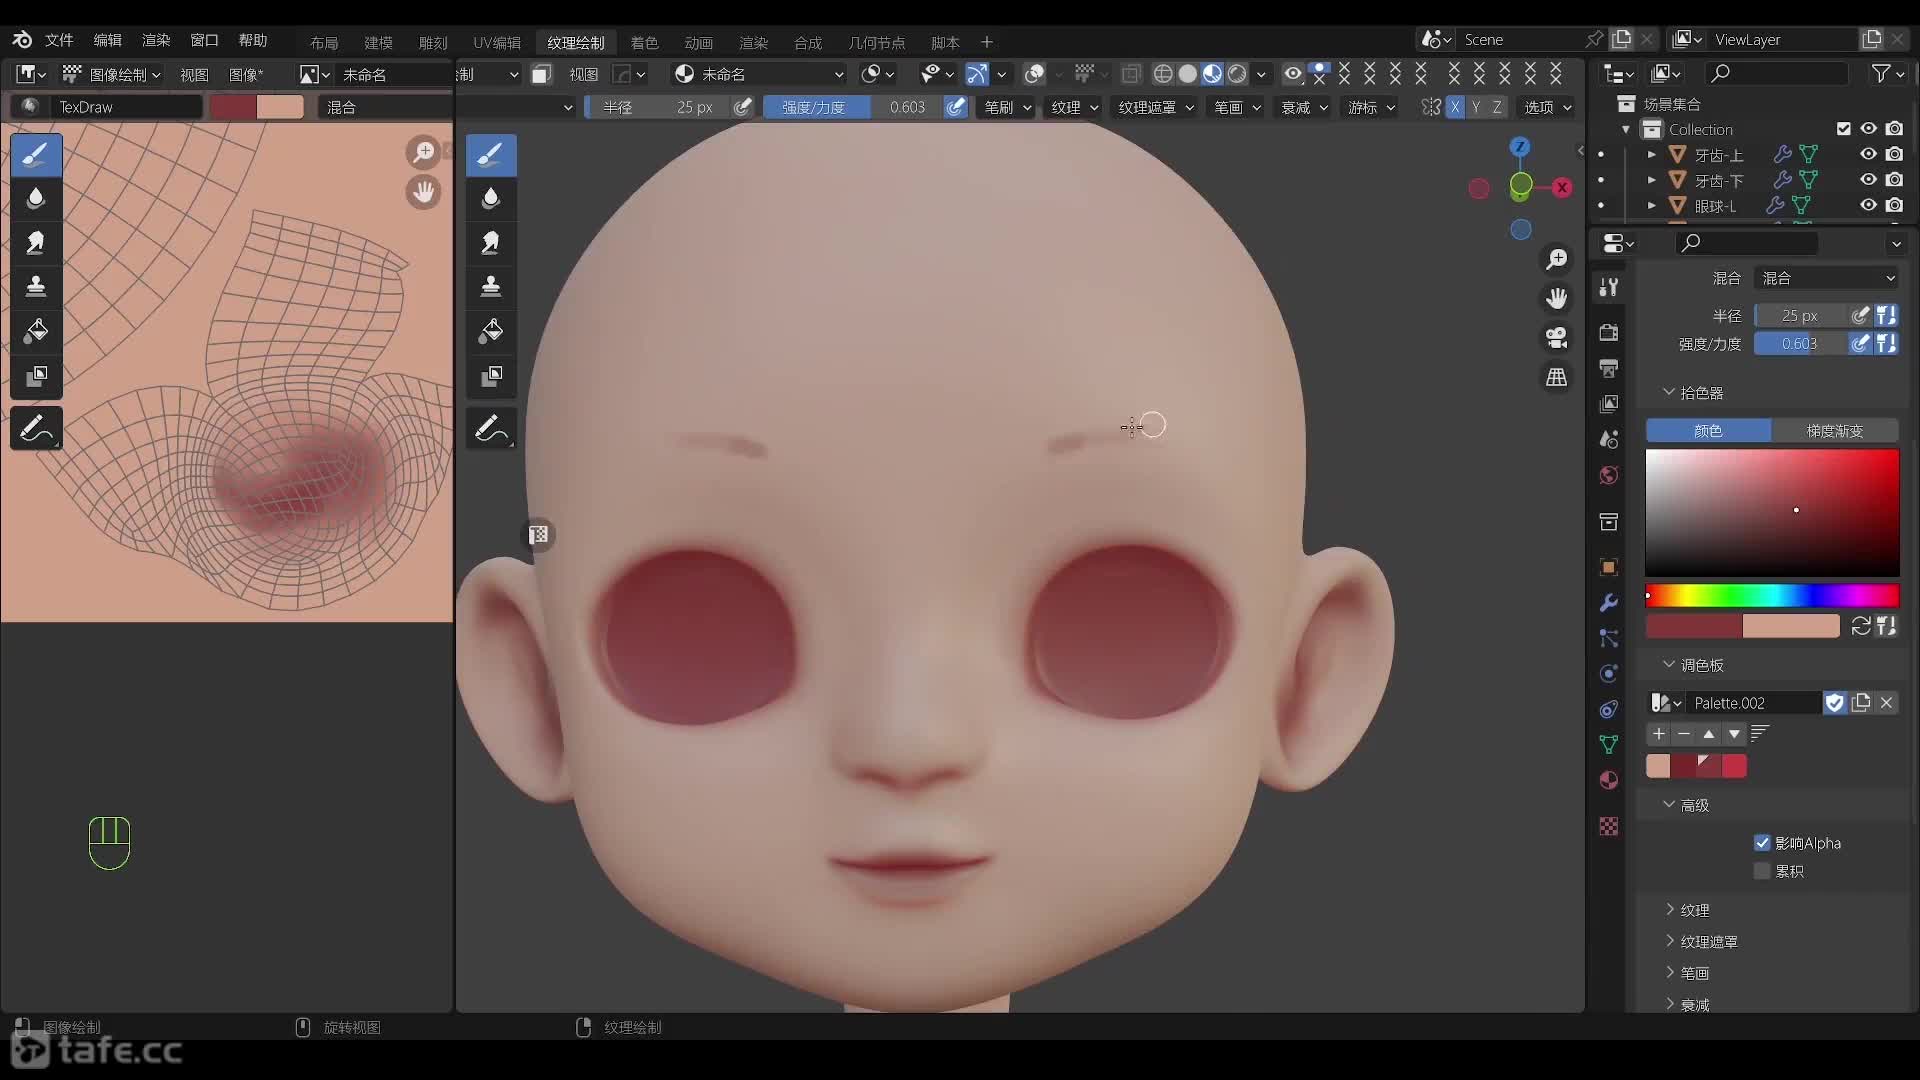Image resolution: width=1920 pixels, height=1080 pixels.
Task: Select the Soften tool in the image editor toolbar
Action: 36,199
